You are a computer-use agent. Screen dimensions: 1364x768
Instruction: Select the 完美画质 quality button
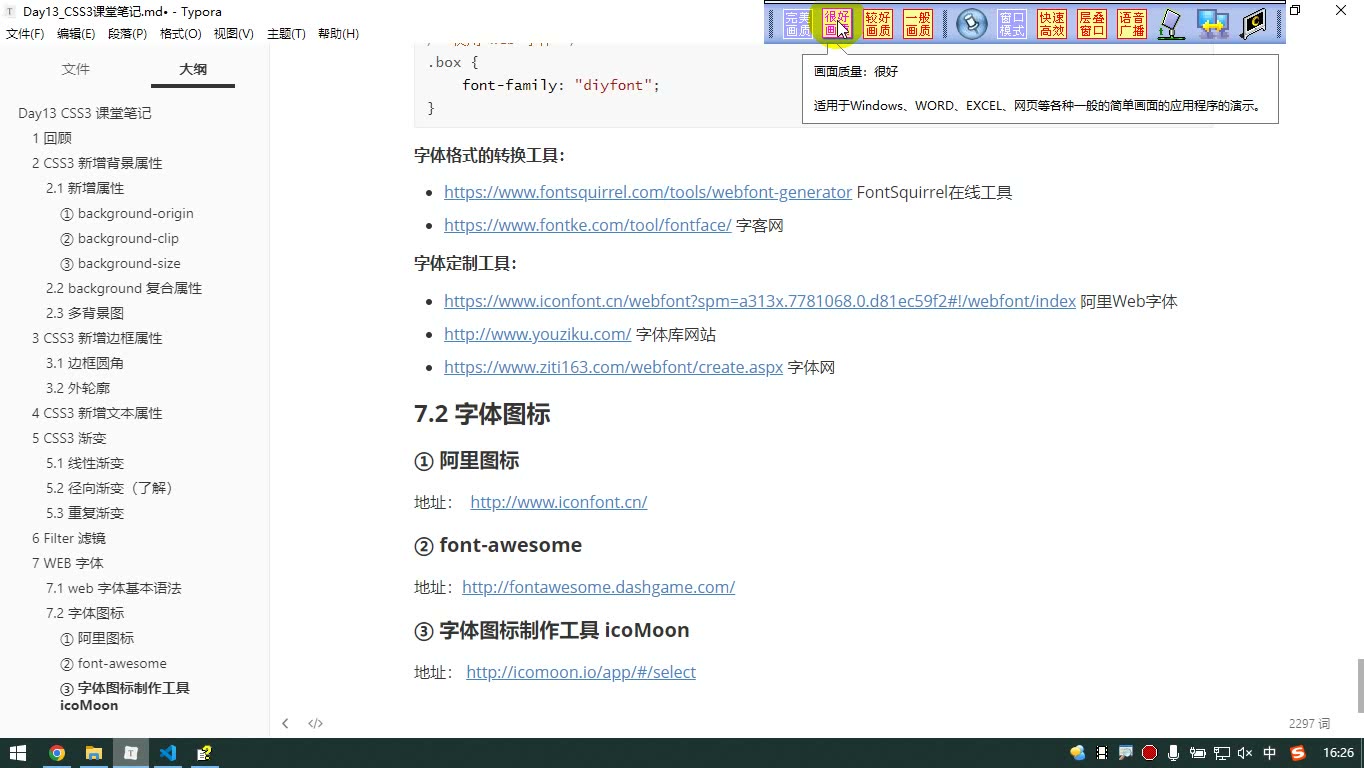797,24
